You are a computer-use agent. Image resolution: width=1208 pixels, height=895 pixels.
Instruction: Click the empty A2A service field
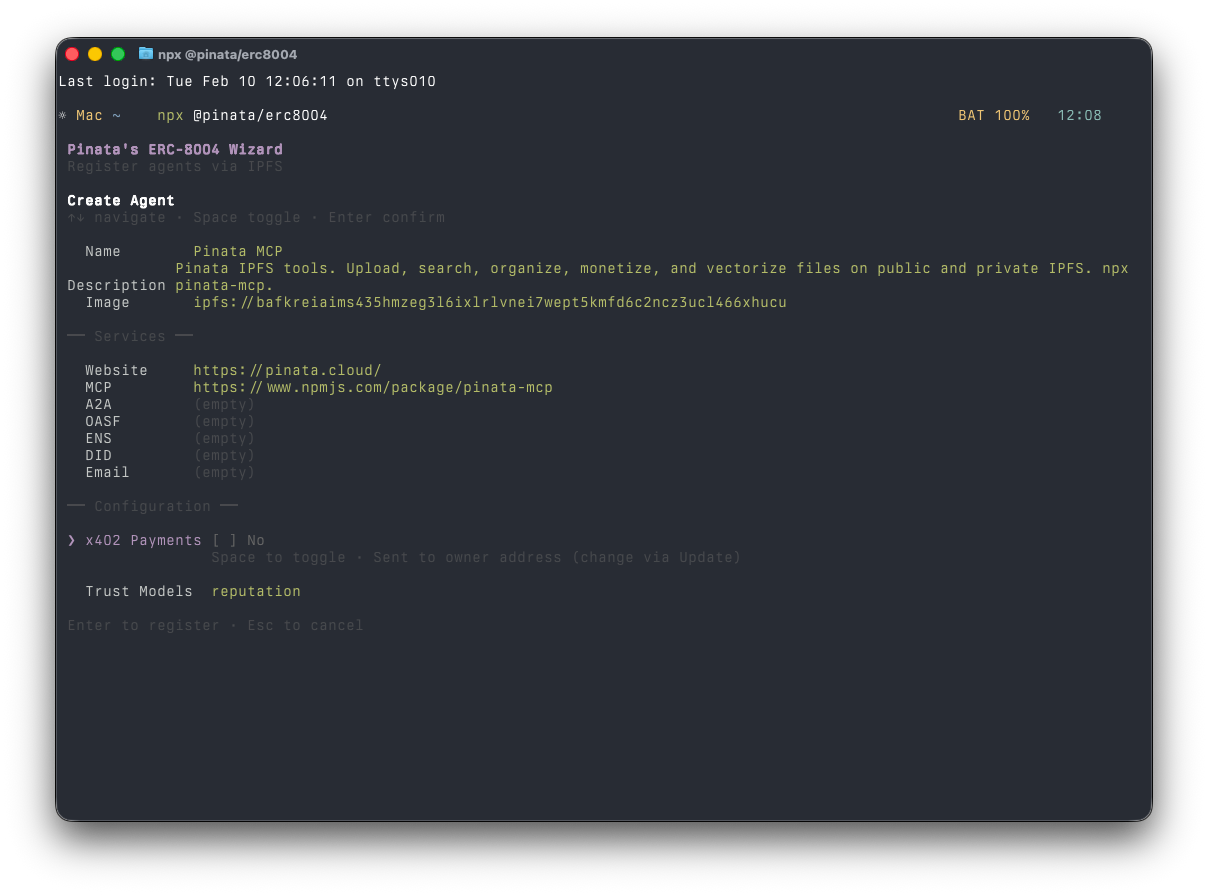(225, 404)
